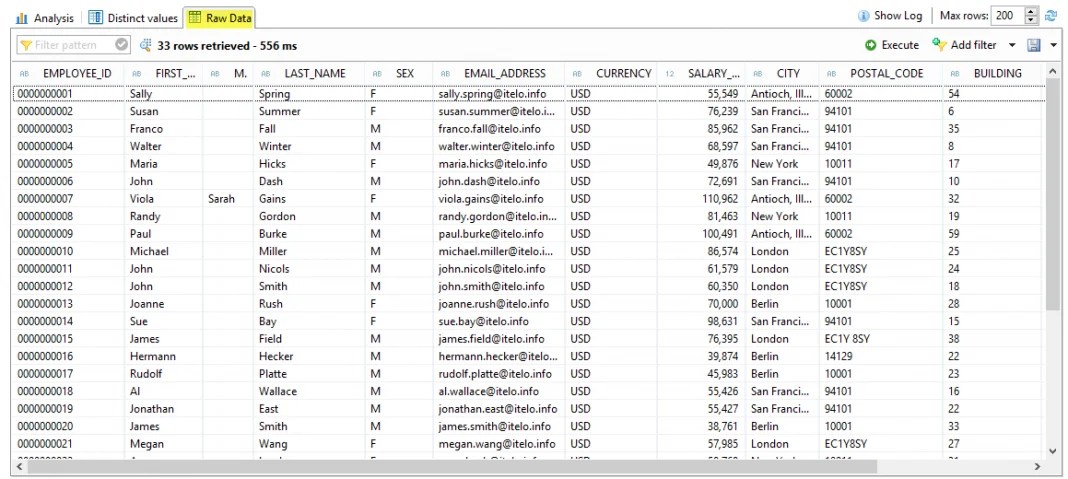Click the text type icon on LAST_NAME header
1068x479 pixels.
tap(266, 74)
